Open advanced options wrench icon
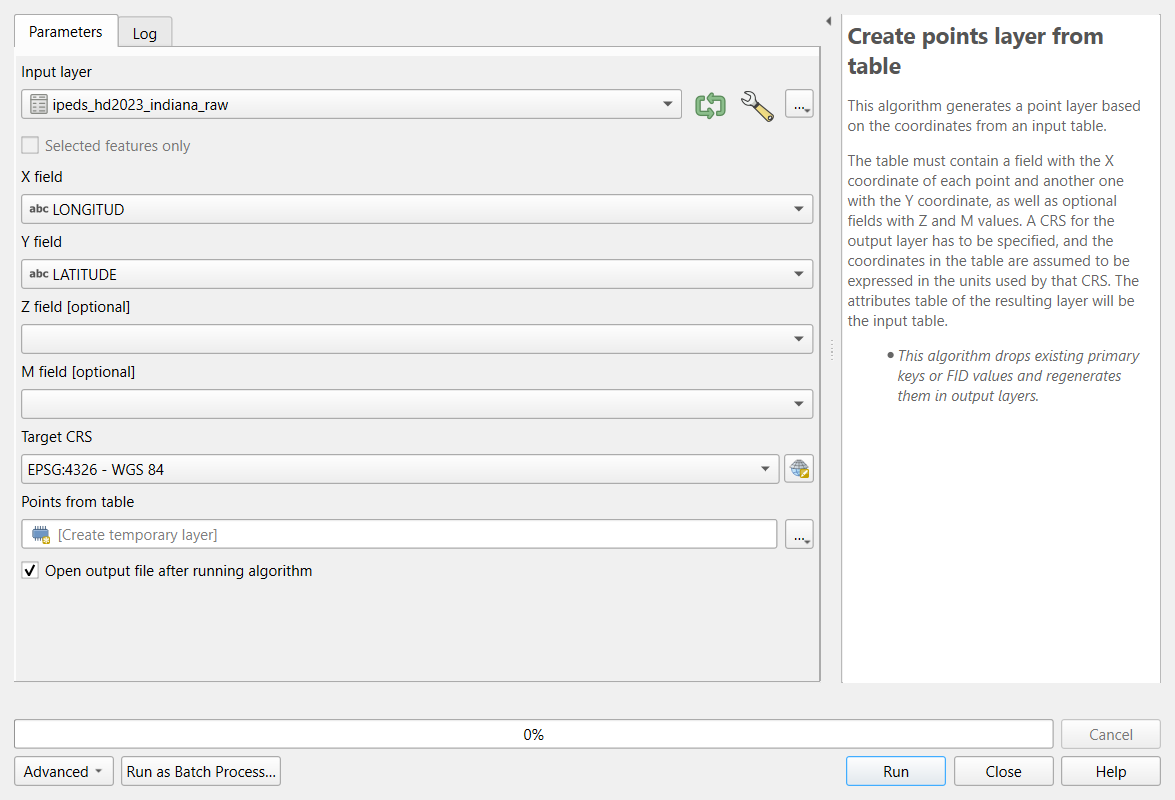Image resolution: width=1175 pixels, height=800 pixels. coord(757,106)
